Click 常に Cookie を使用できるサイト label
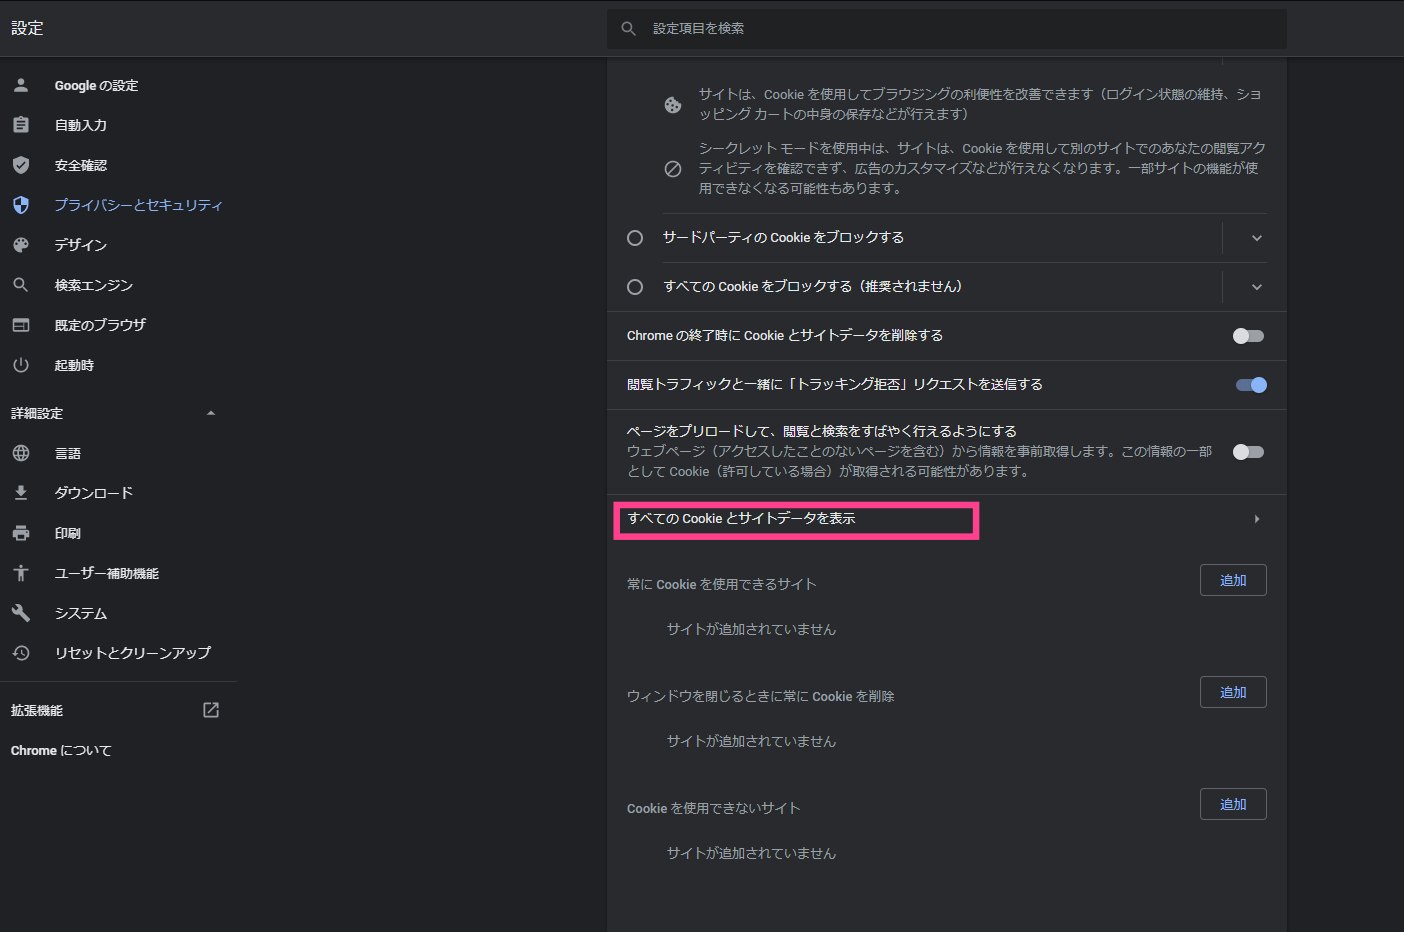The height and width of the screenshot is (932, 1404). coord(722,584)
